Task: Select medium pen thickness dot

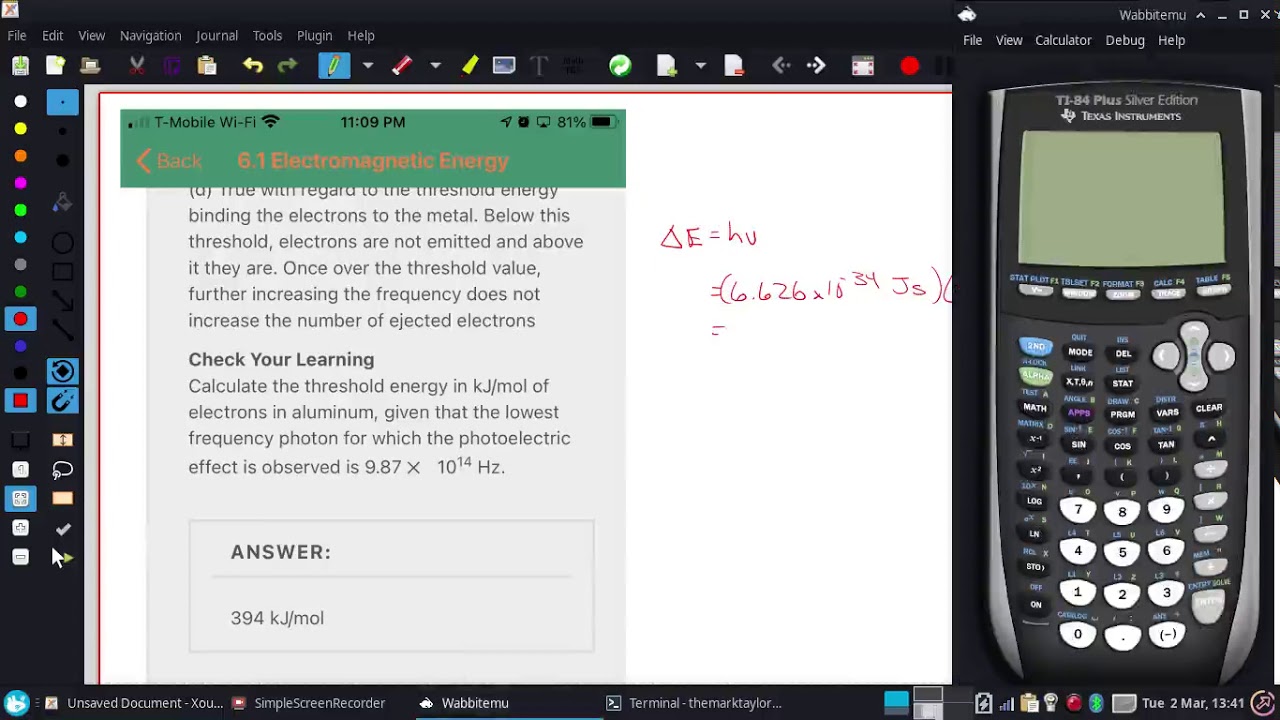Action: pos(62,131)
